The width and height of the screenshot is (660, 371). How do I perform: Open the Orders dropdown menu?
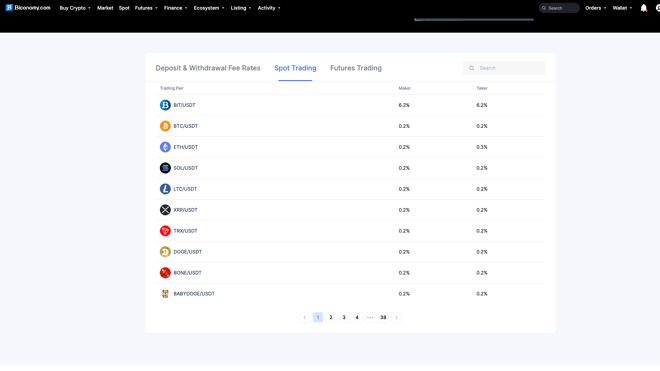pyautogui.click(x=596, y=8)
